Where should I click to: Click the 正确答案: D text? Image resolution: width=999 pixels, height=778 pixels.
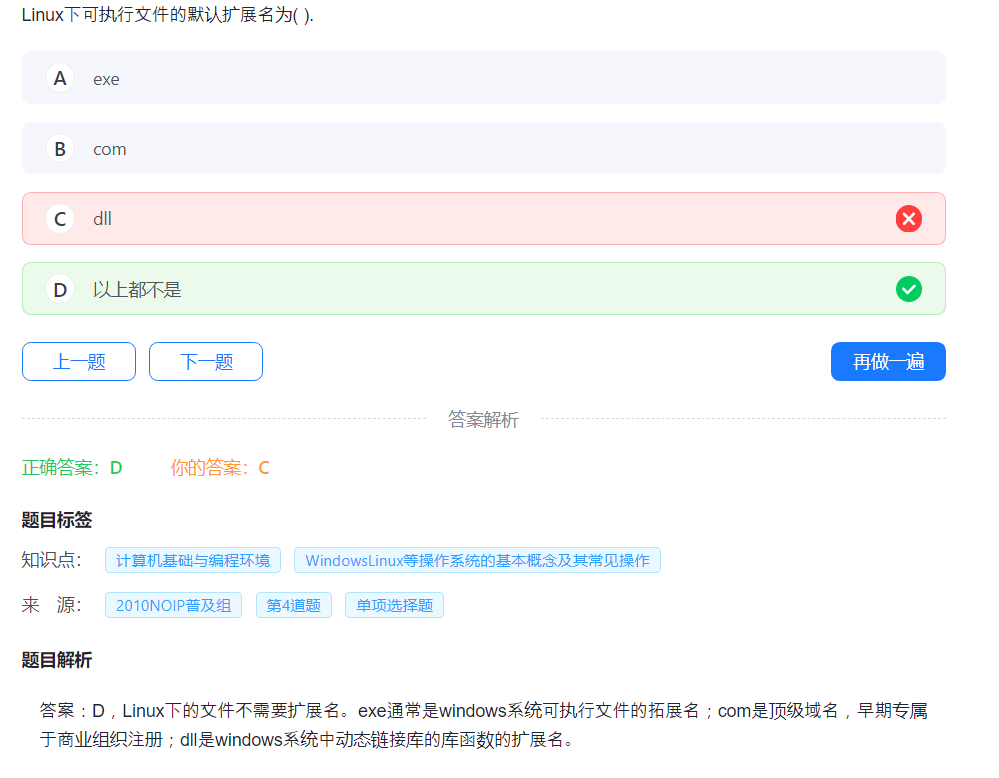coord(72,468)
